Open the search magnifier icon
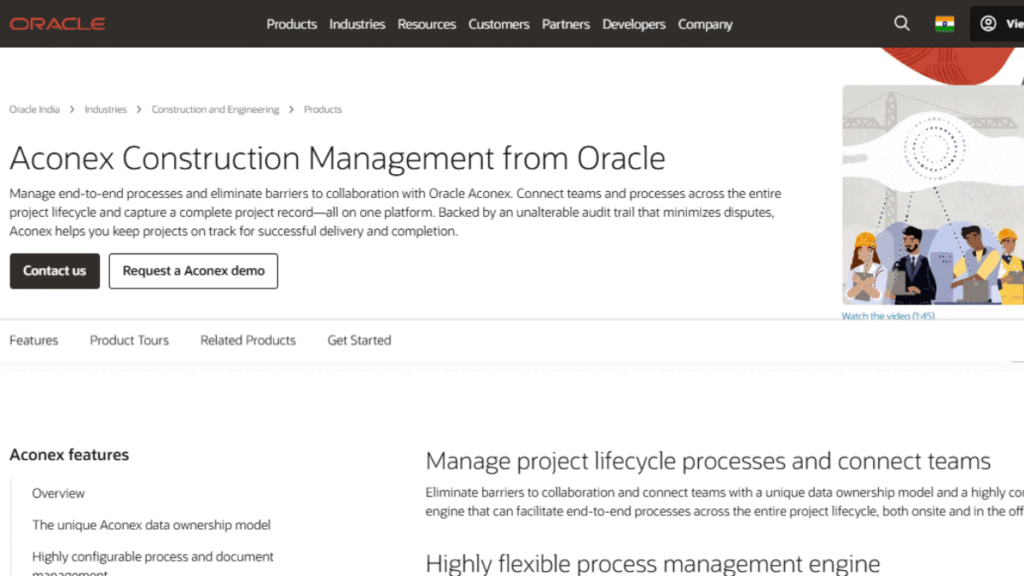Image resolution: width=1024 pixels, height=576 pixels. coord(902,24)
